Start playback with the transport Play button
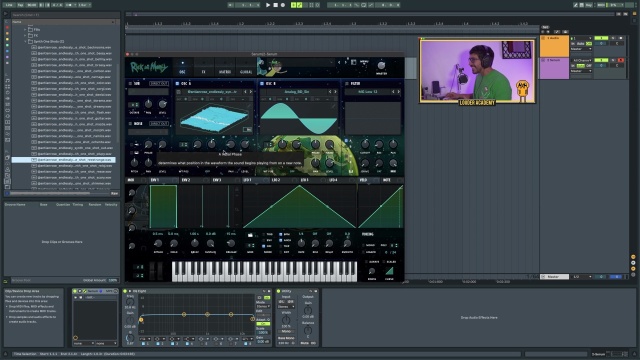Viewport: 640px width, 360px height. [x=268, y=5]
